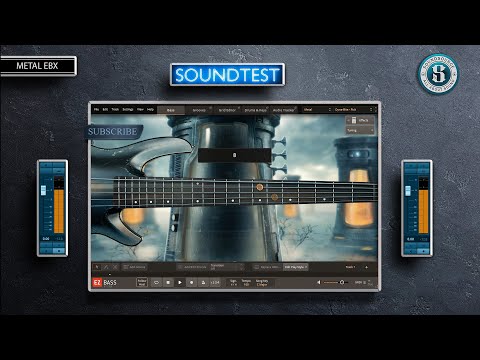
Task: Open the Settings menu
Action: click(128, 109)
